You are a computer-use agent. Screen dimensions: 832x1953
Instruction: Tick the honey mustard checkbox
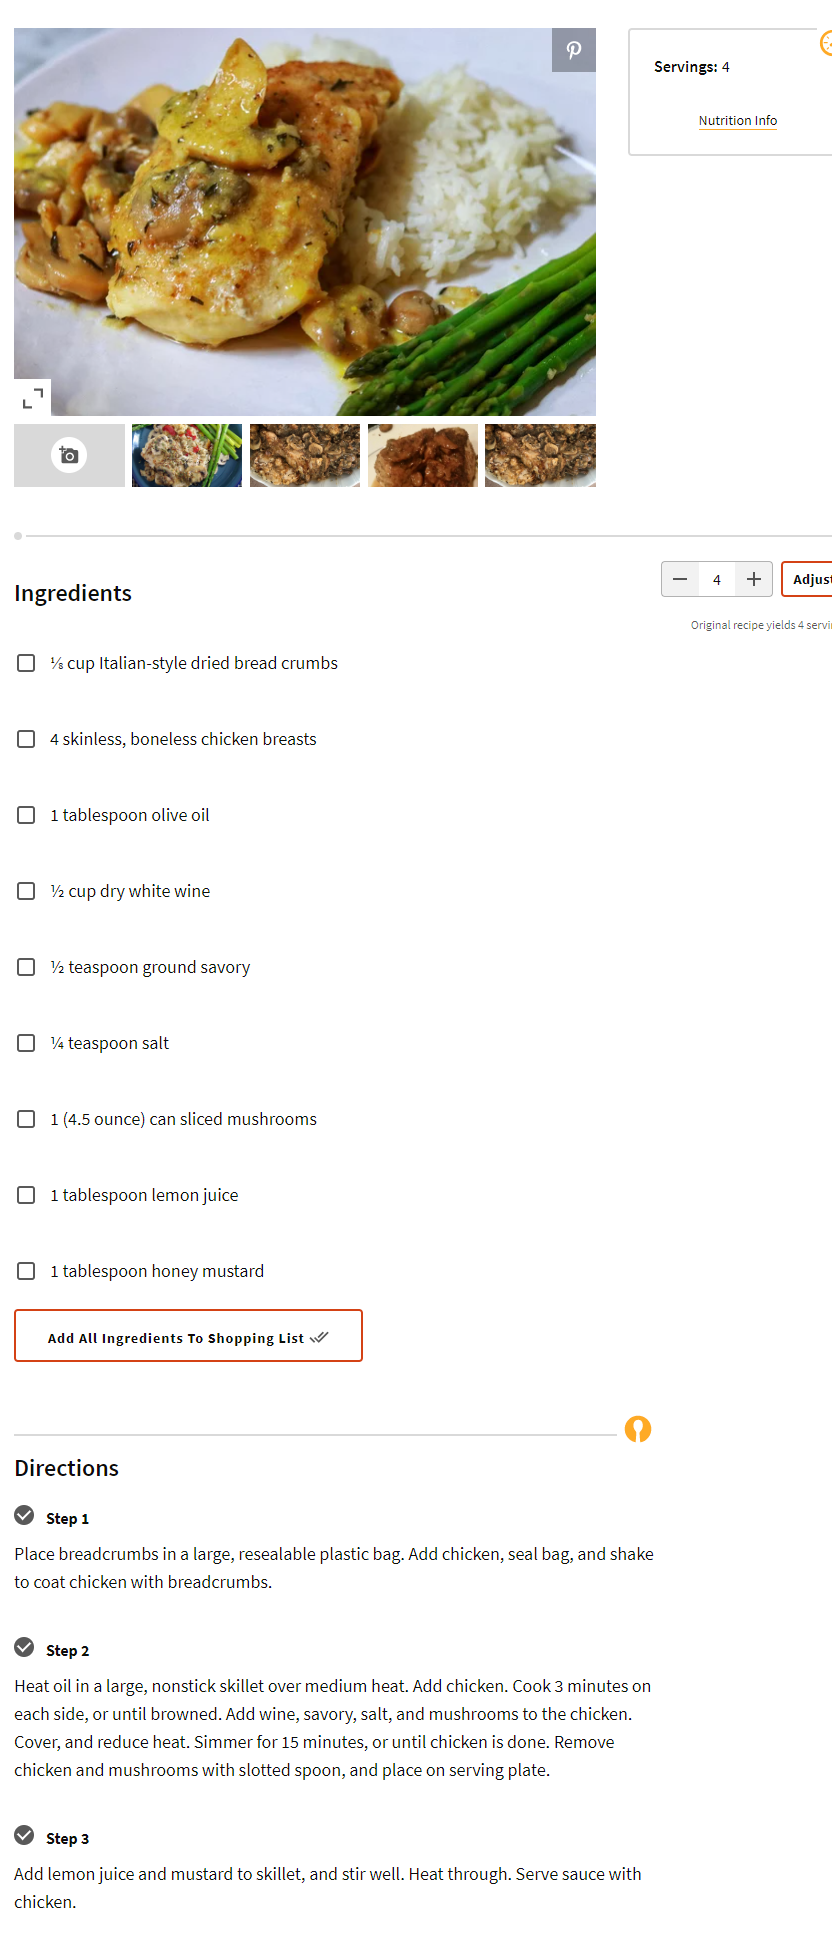click(27, 1271)
